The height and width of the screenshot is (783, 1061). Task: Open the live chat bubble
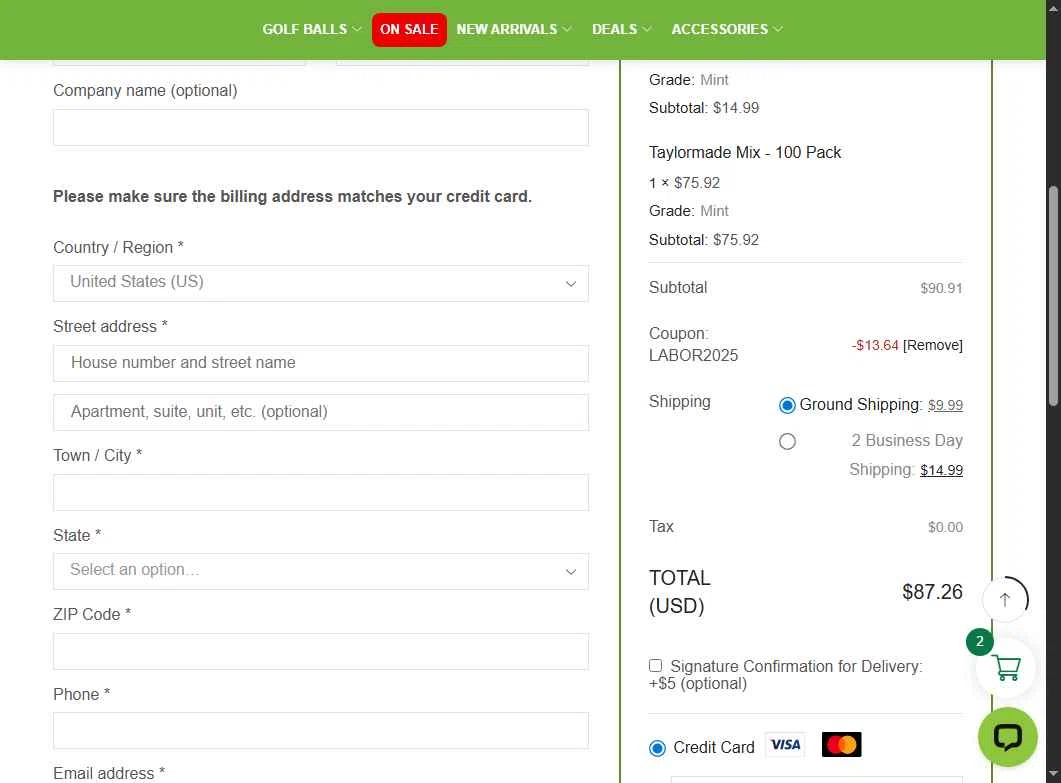click(x=1008, y=736)
